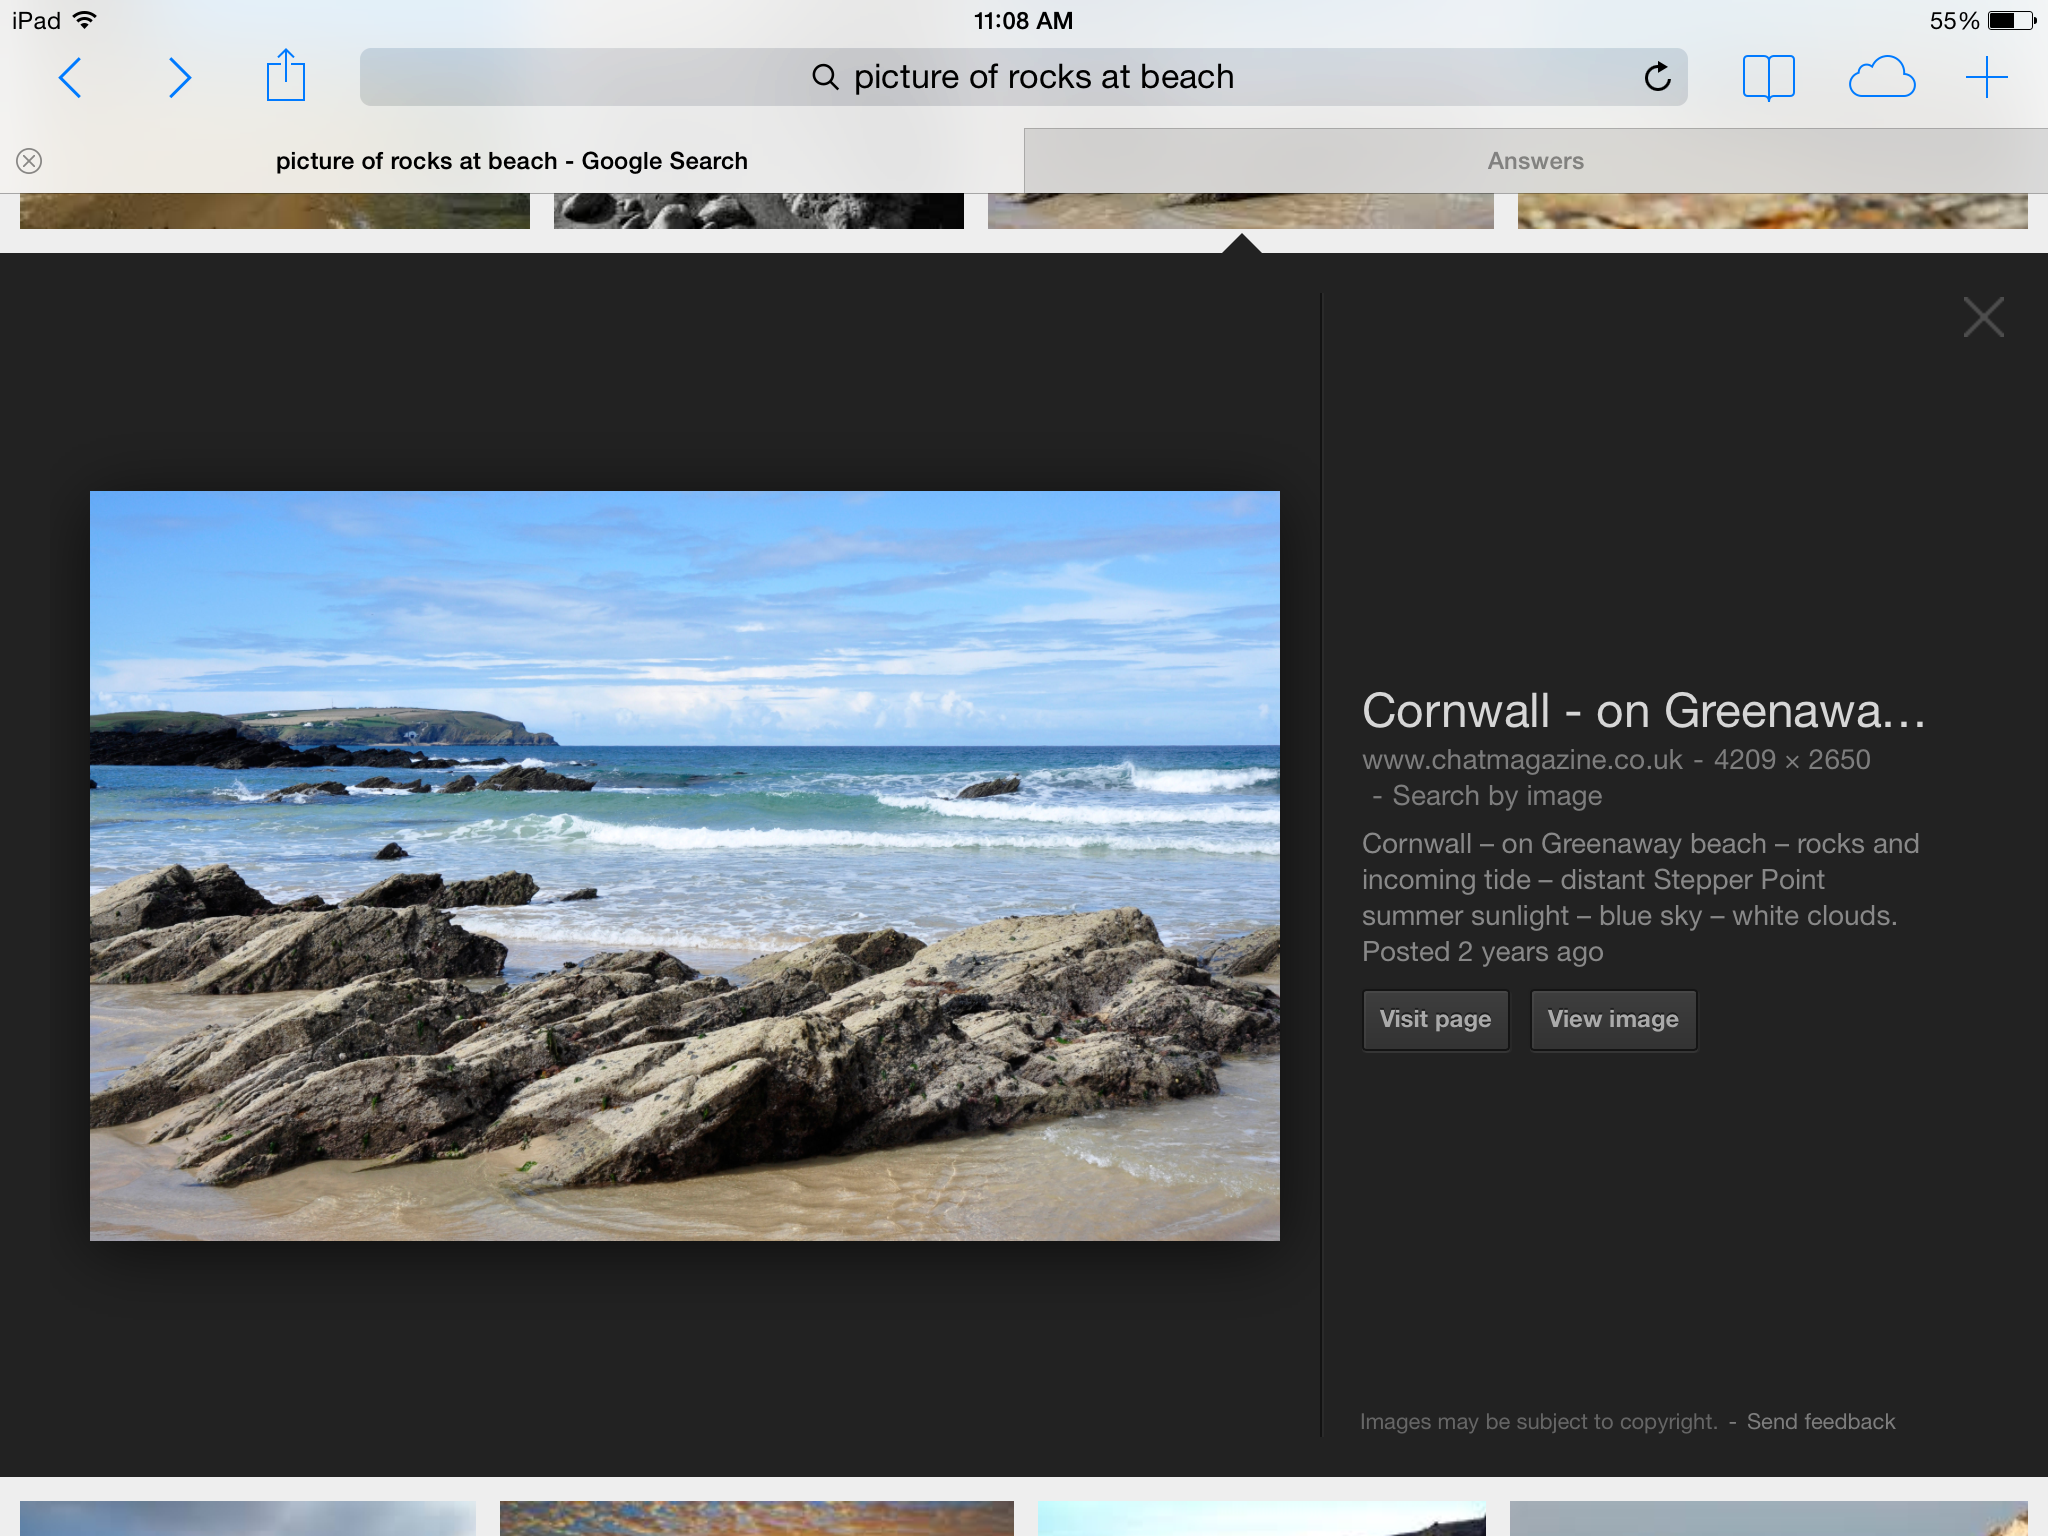Open the Share sheet icon
Viewport: 2048px width, 1536px height.
click(x=285, y=76)
